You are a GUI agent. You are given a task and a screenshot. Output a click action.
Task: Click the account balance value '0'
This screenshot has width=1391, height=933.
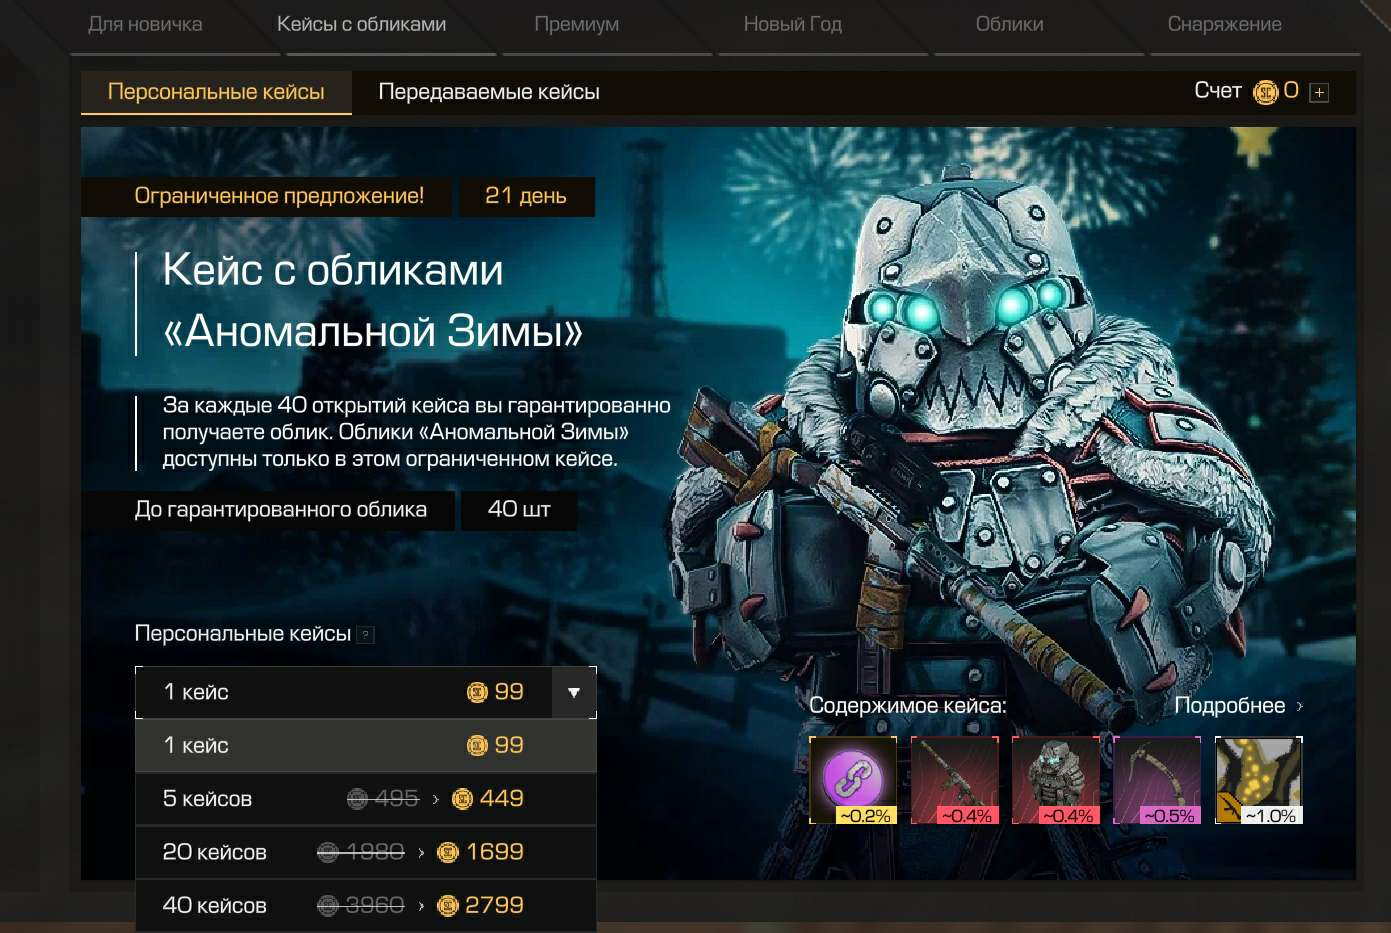click(1291, 91)
